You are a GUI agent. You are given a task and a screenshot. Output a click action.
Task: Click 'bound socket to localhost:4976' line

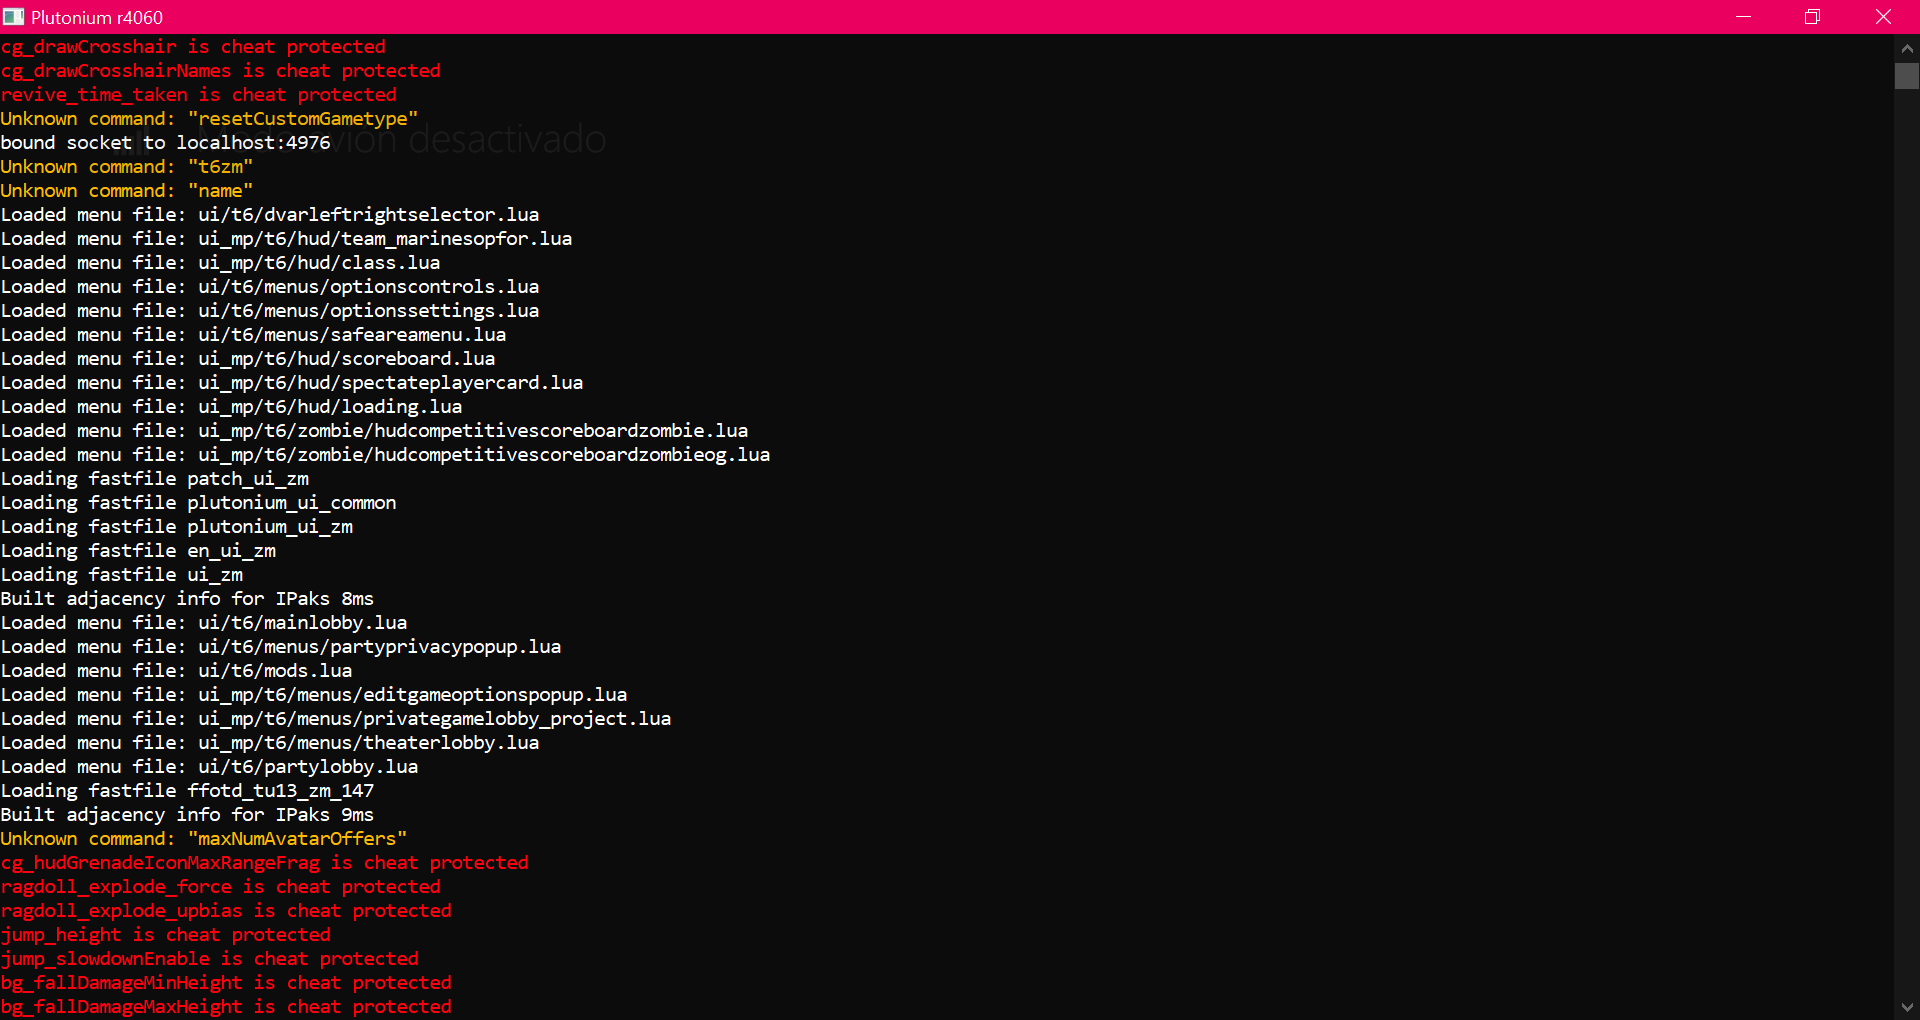pyautogui.click(x=165, y=143)
